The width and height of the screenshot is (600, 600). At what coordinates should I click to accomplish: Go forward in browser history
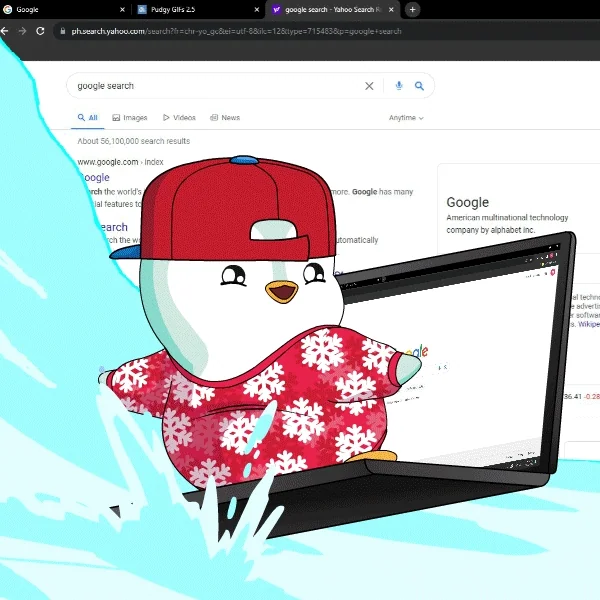point(22,31)
